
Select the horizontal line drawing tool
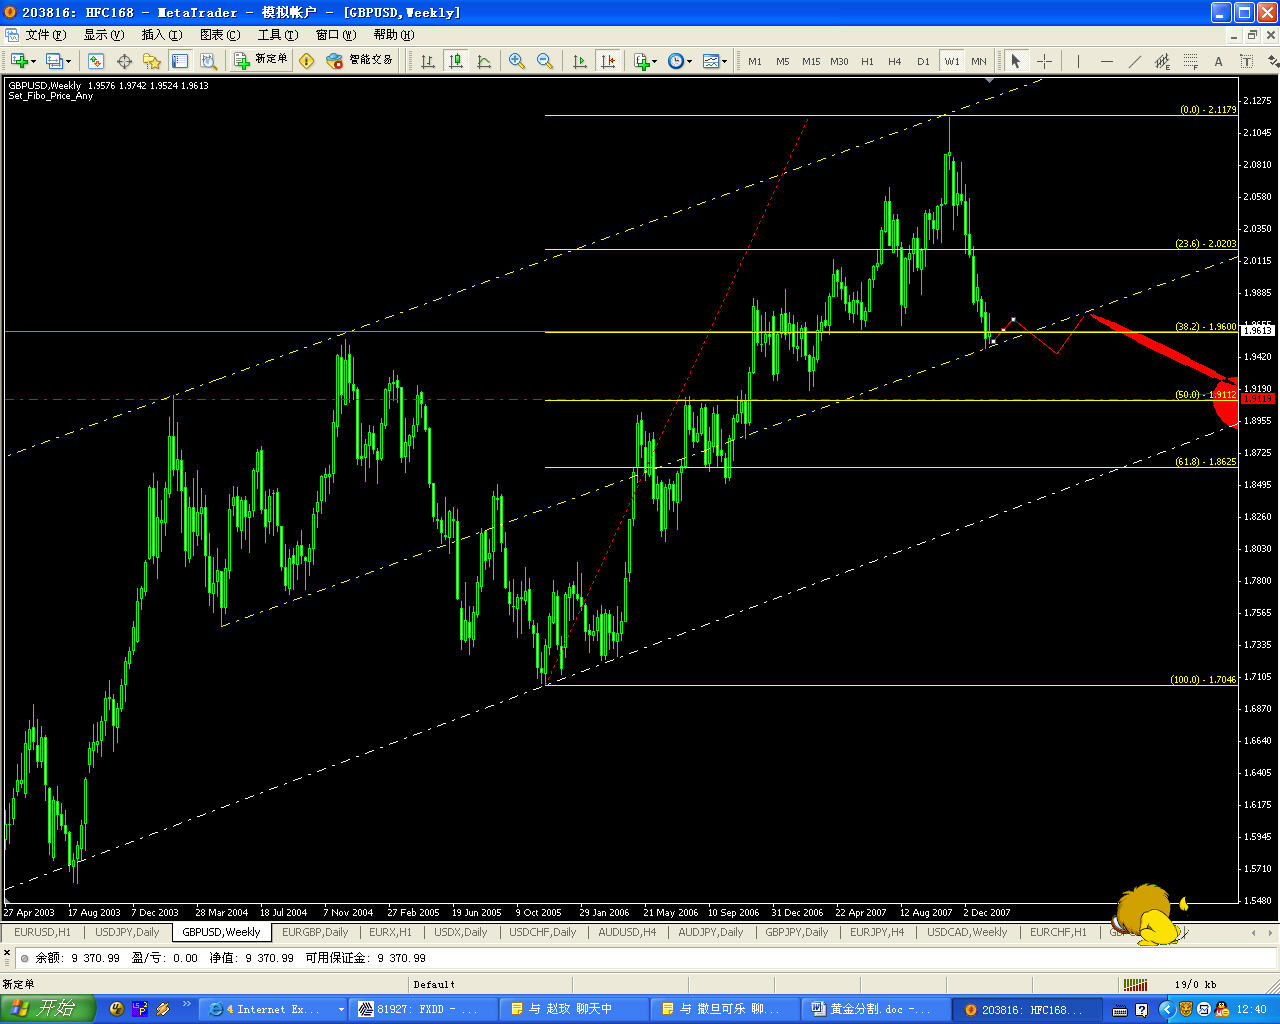click(x=1106, y=61)
